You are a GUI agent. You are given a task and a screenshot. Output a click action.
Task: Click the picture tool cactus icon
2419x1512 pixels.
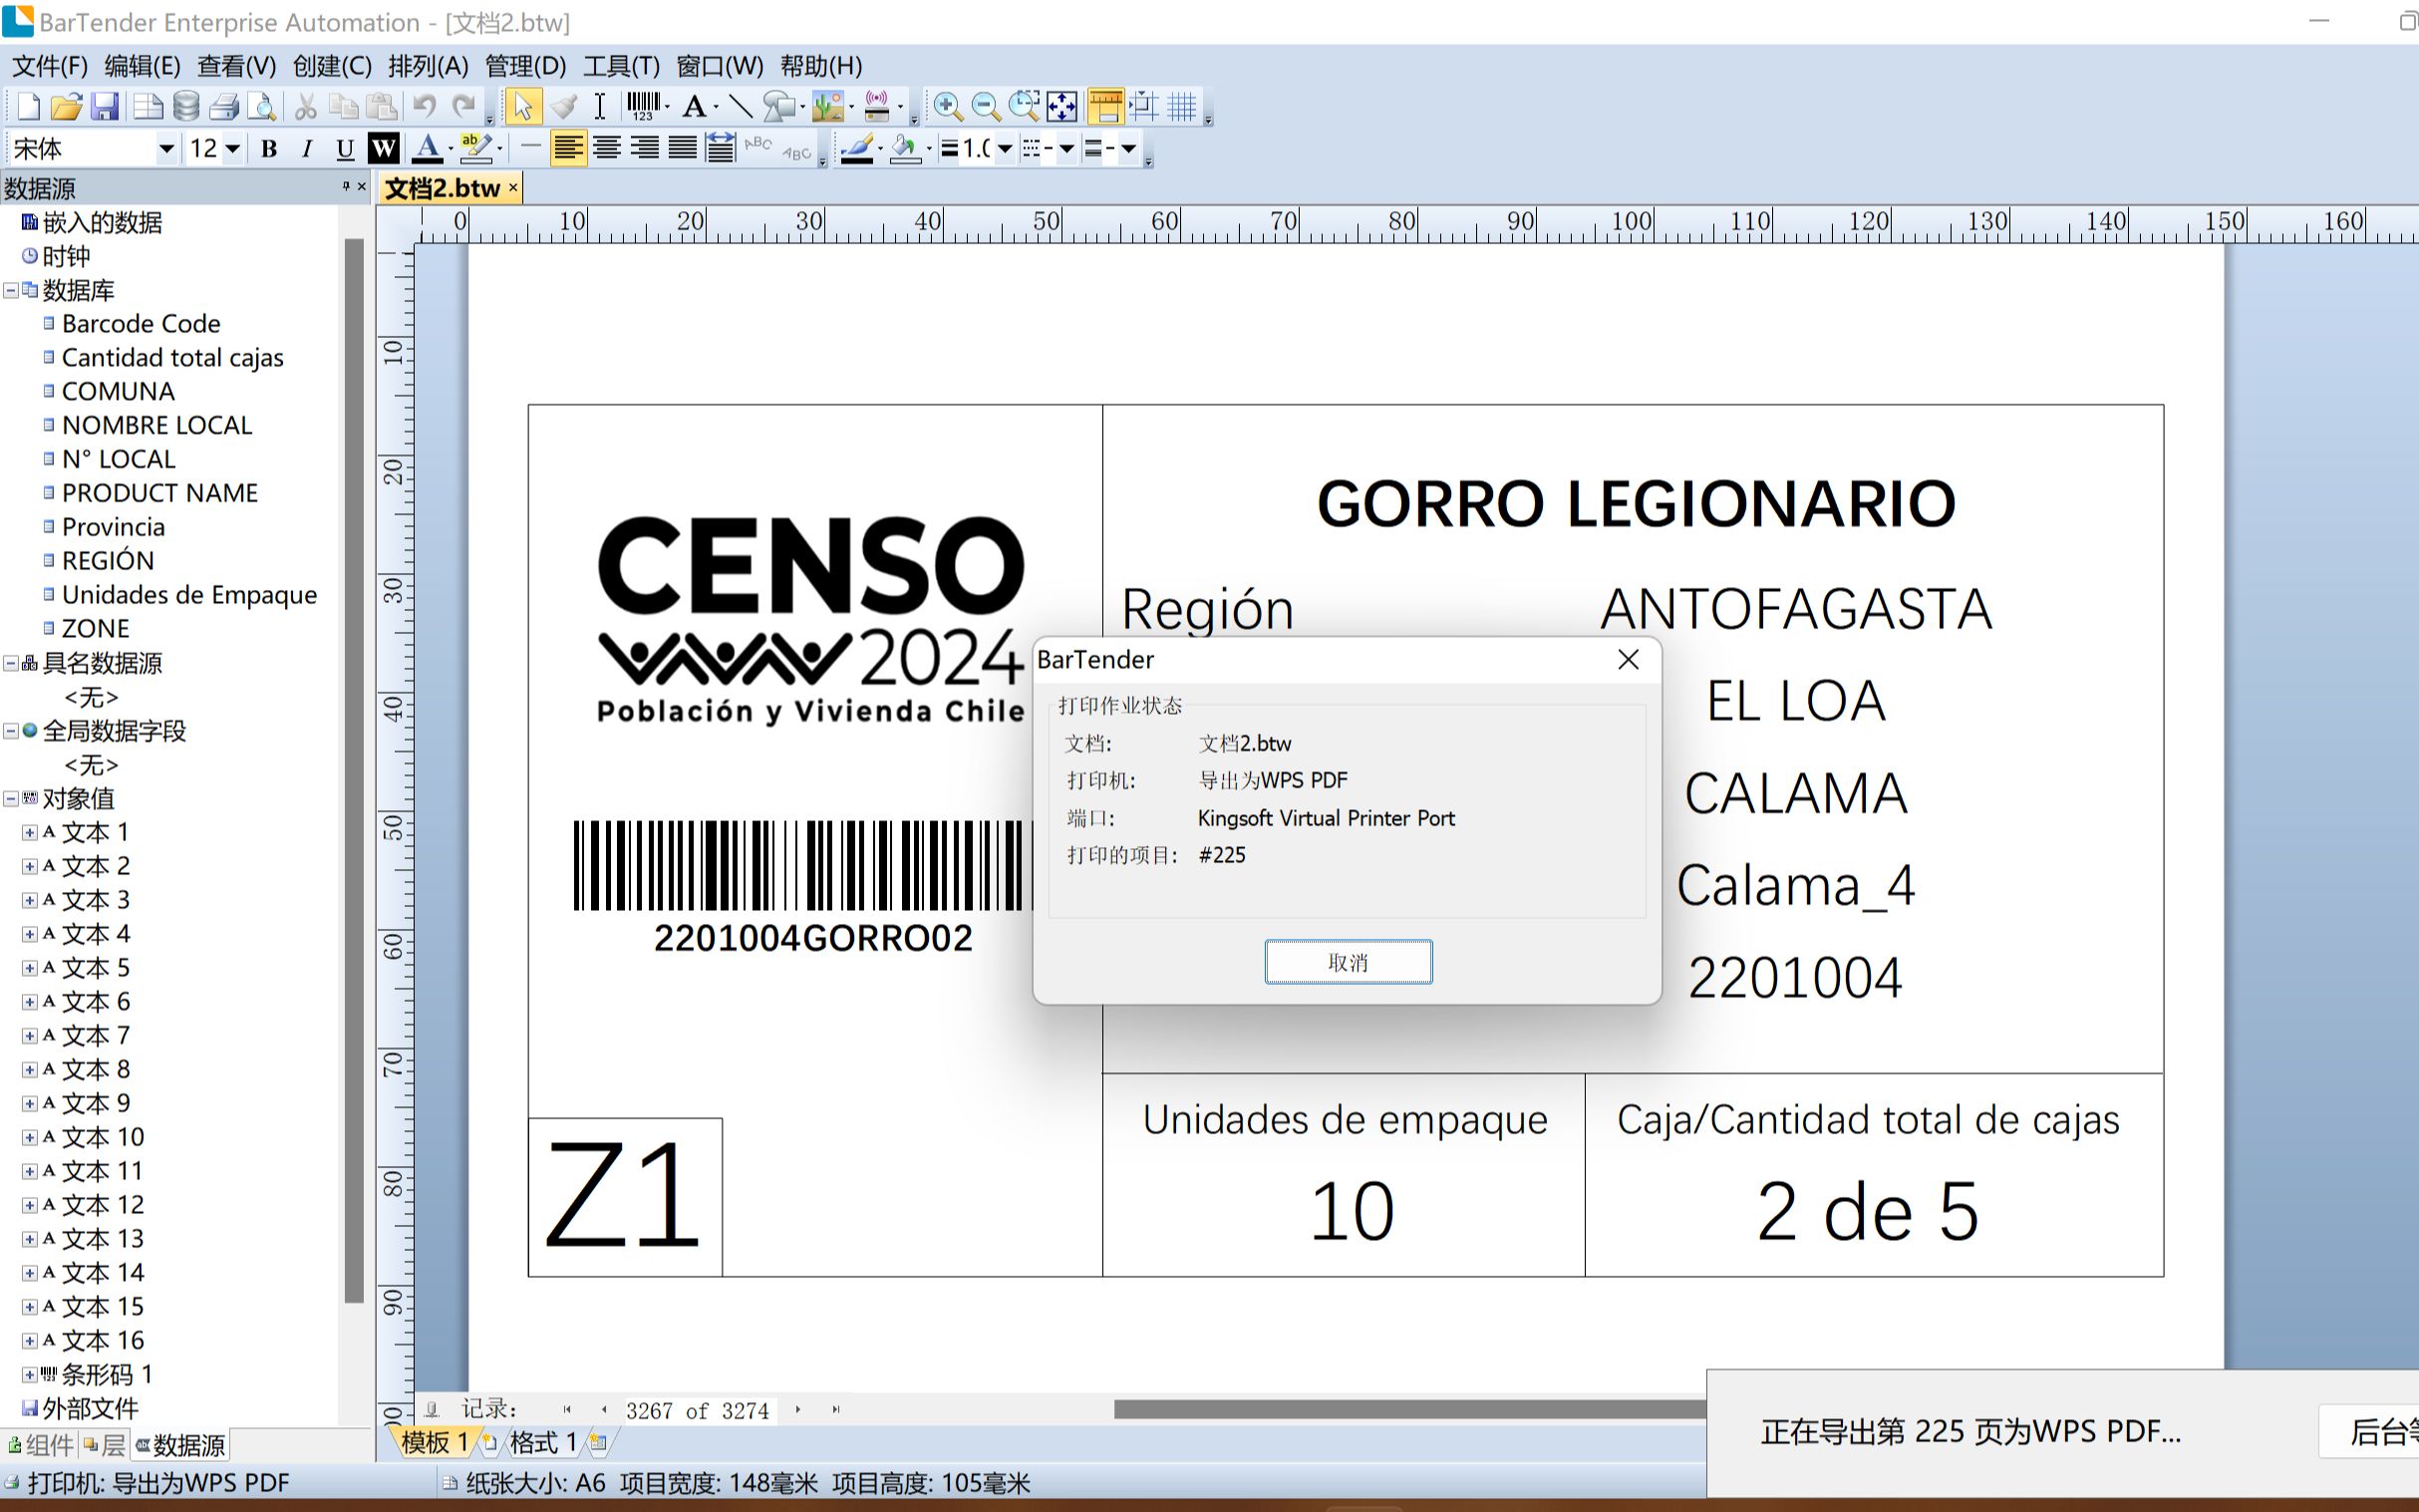pos(826,106)
